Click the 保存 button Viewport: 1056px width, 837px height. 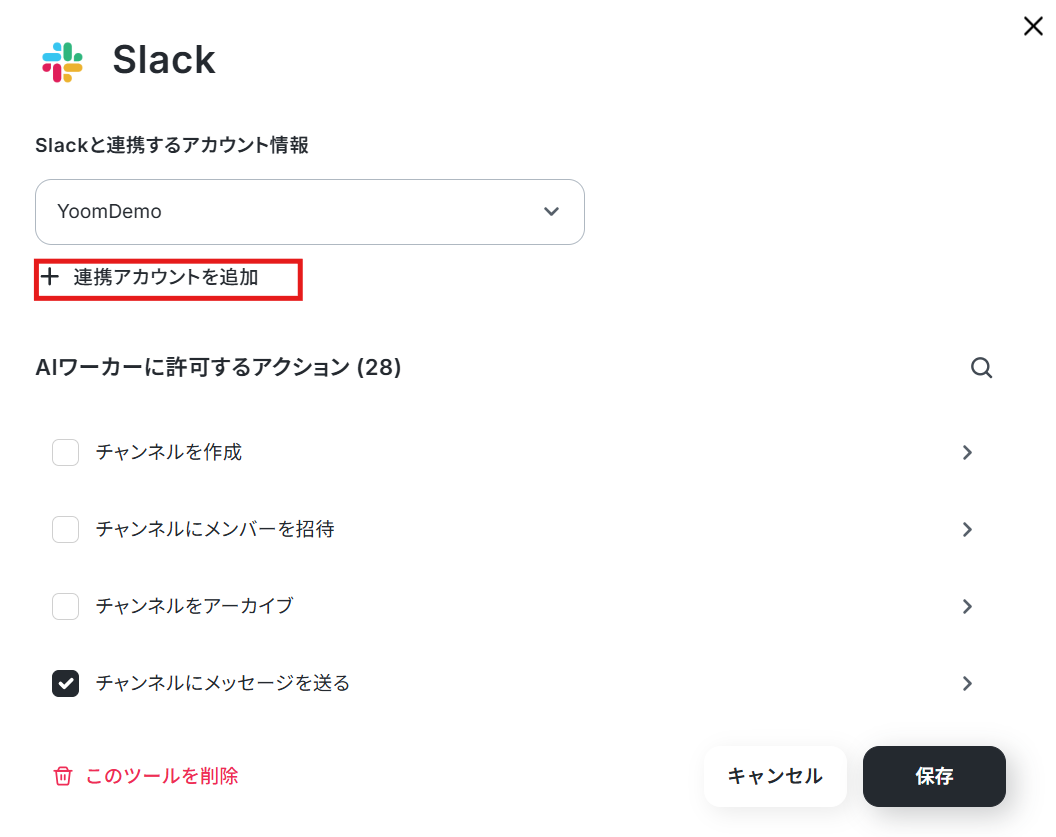click(934, 776)
